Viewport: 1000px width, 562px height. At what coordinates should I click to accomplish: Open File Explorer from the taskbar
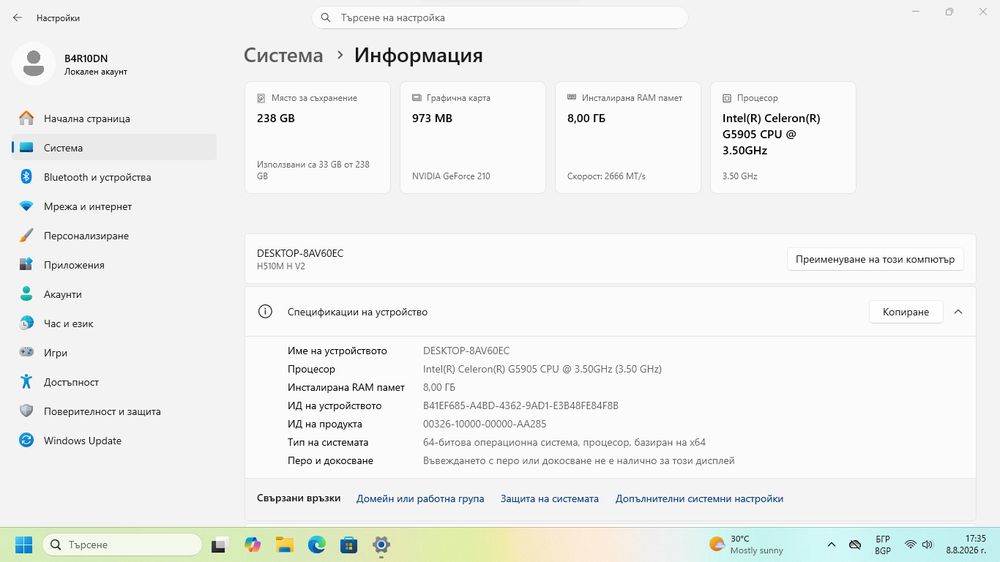coord(284,545)
